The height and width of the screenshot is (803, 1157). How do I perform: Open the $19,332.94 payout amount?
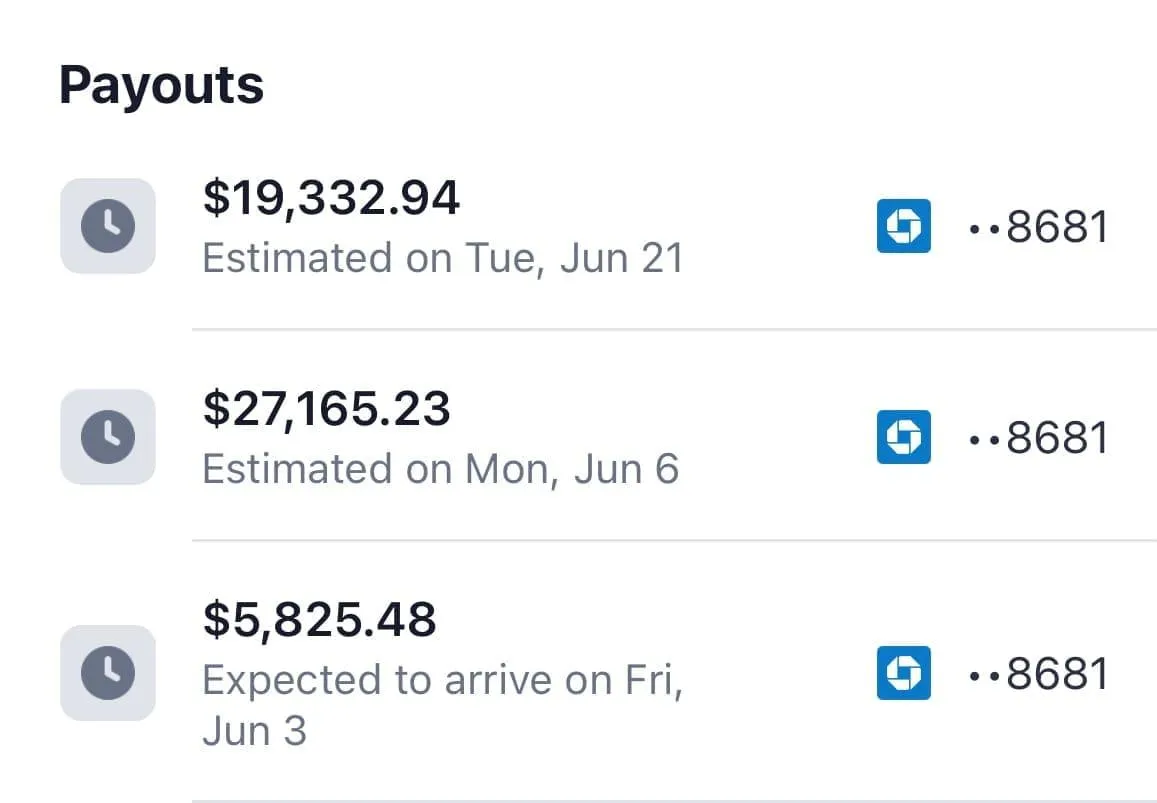(331, 197)
